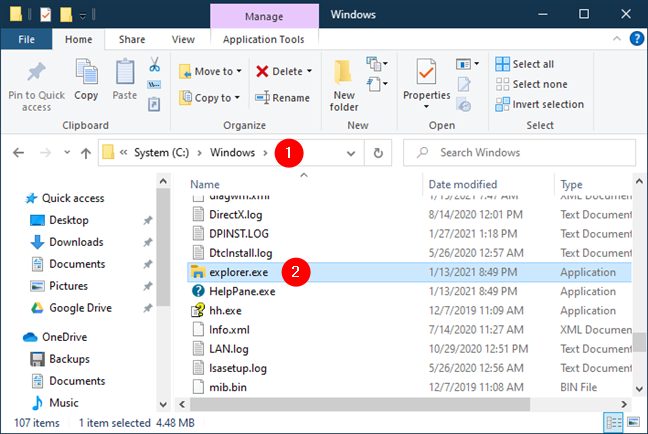This screenshot has width=648, height=434.
Task: Open the Easy access icon menu
Action: (376, 84)
